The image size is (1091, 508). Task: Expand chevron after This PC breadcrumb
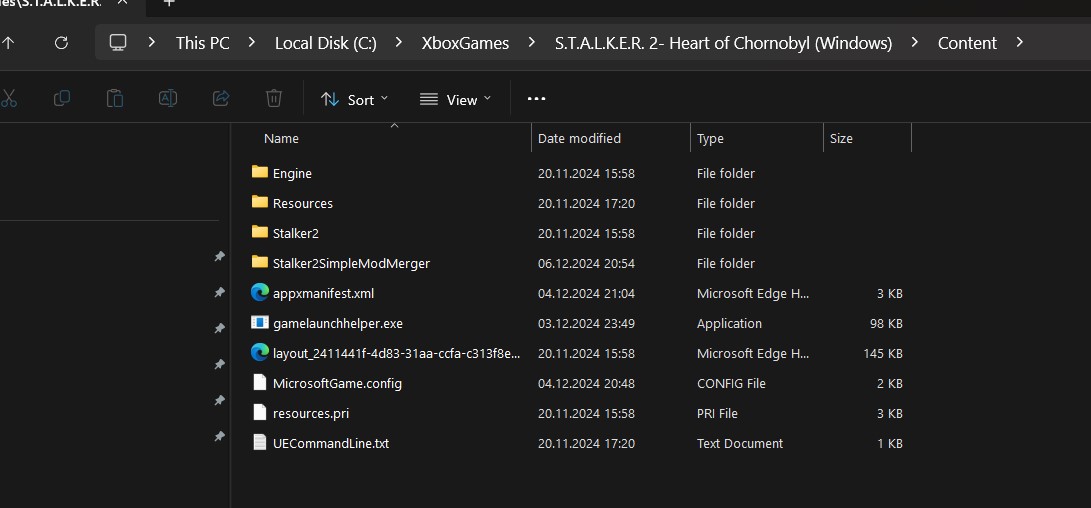252,42
